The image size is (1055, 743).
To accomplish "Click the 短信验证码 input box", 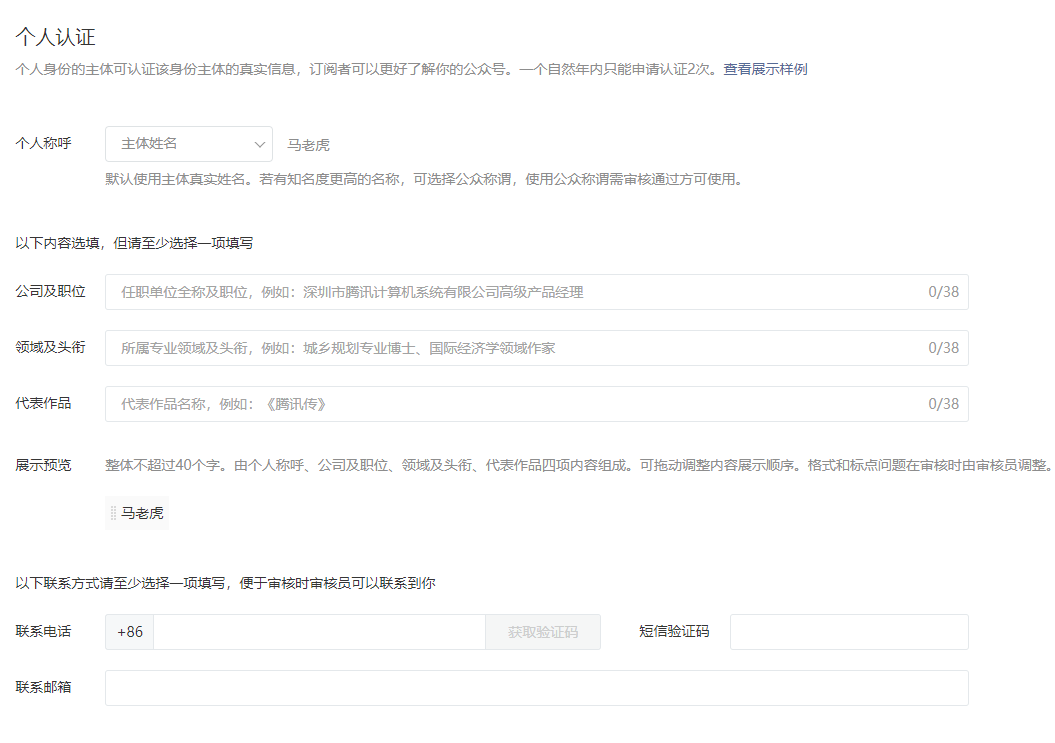I will (x=848, y=632).
